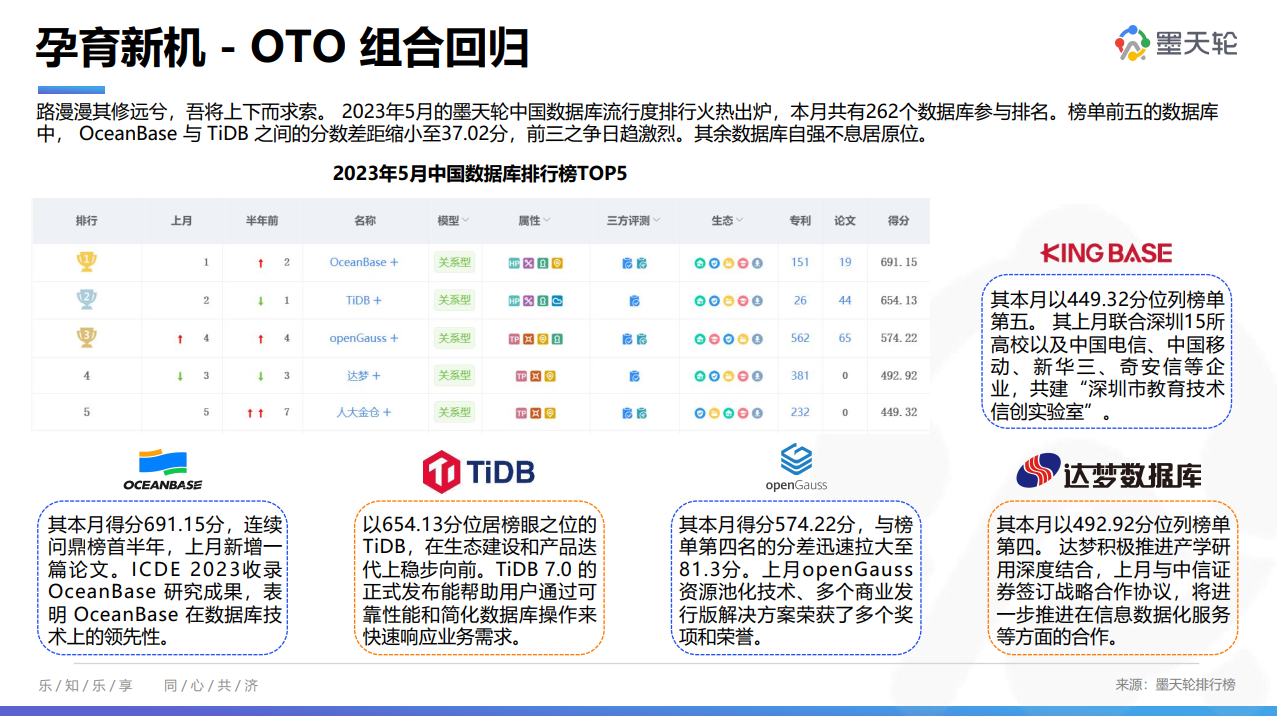This screenshot has width=1277, height=716.
Task: Click the teal ecology icon in OceanBase row
Action: 700,263
